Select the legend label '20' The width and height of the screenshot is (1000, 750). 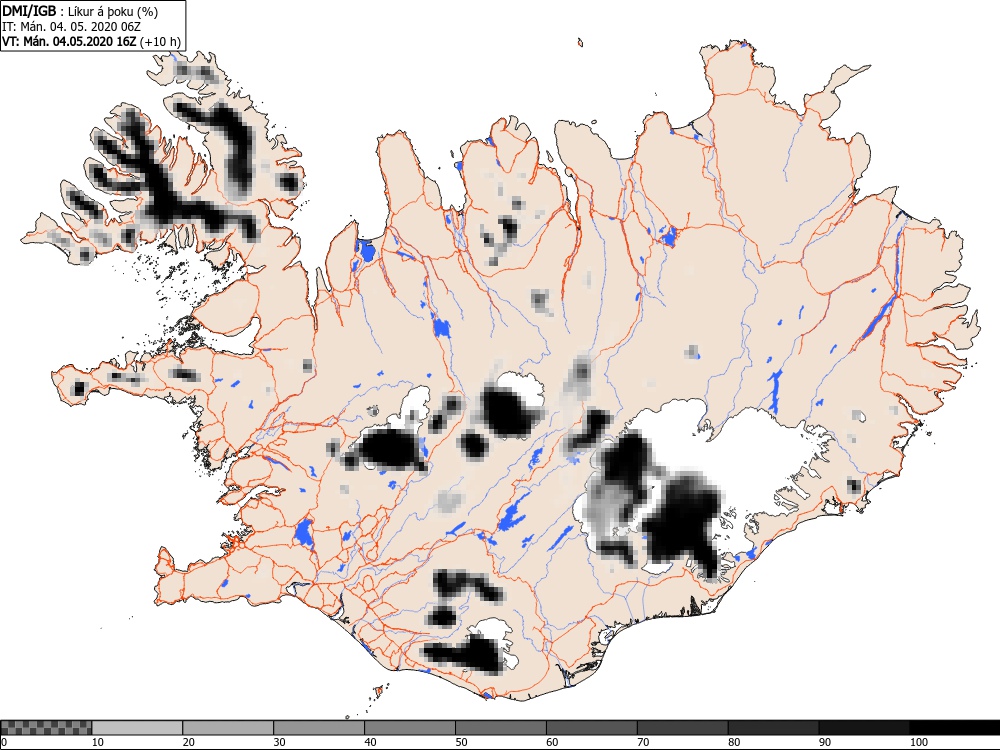(189, 742)
